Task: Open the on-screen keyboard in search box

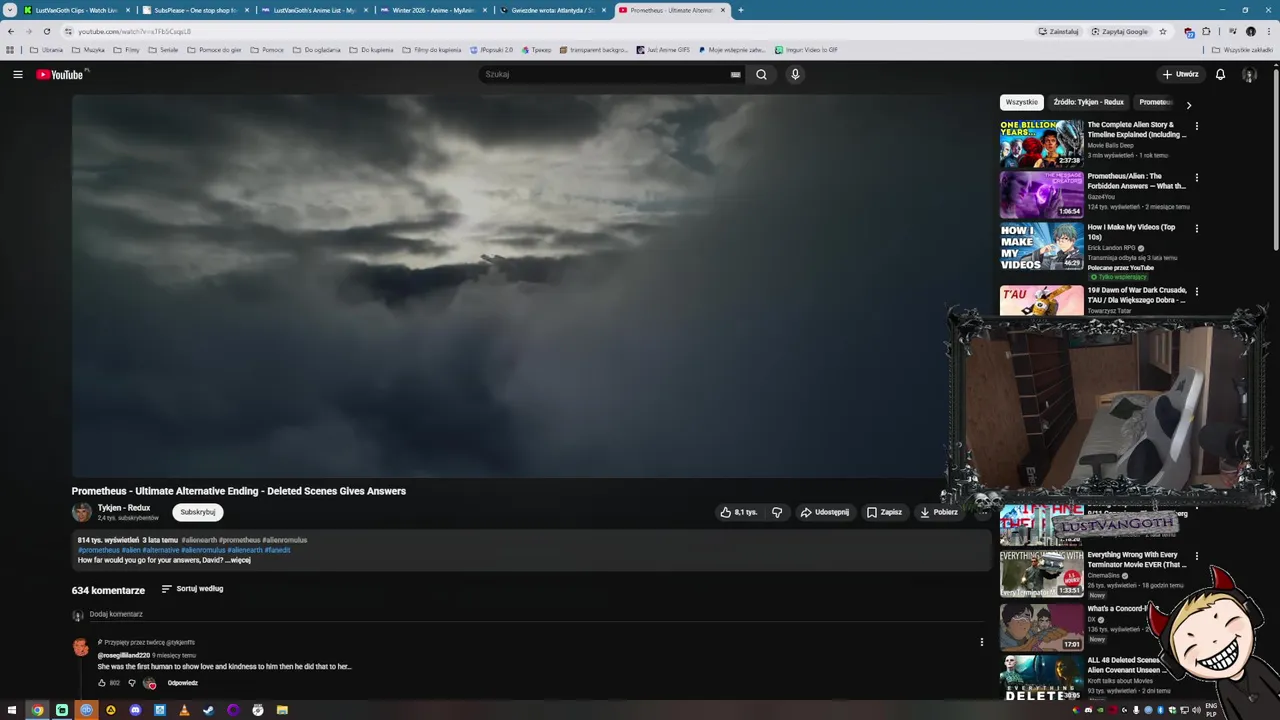Action: pyautogui.click(x=736, y=74)
